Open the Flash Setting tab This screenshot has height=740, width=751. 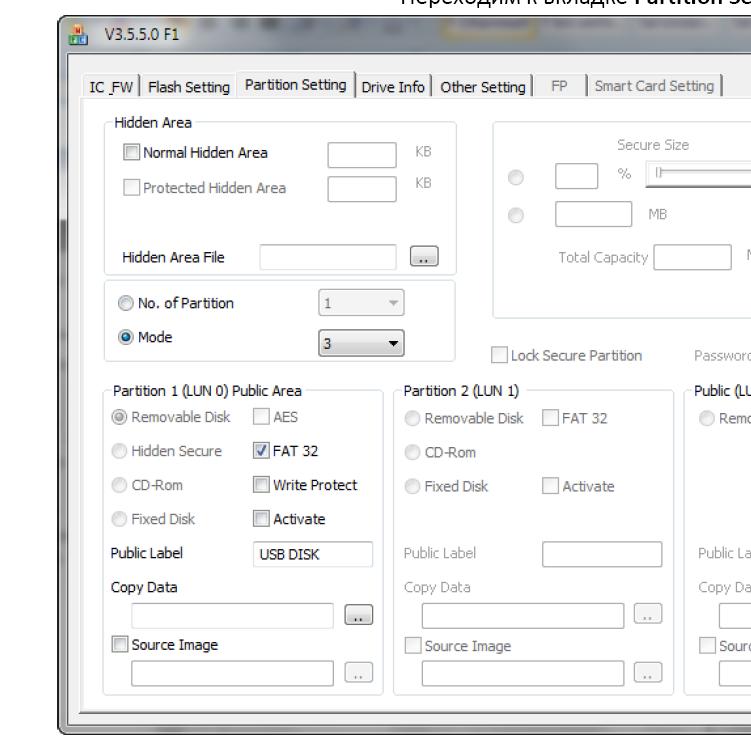pos(189,87)
